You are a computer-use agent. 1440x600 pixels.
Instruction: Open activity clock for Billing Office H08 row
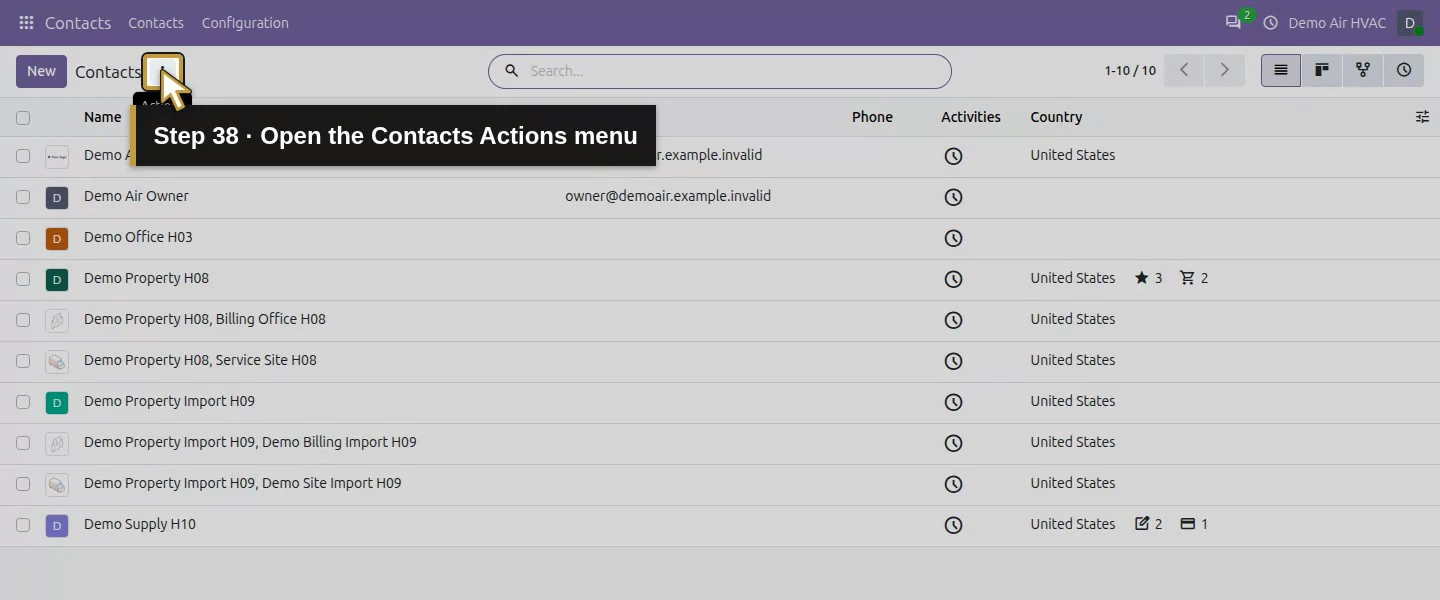tap(954, 320)
